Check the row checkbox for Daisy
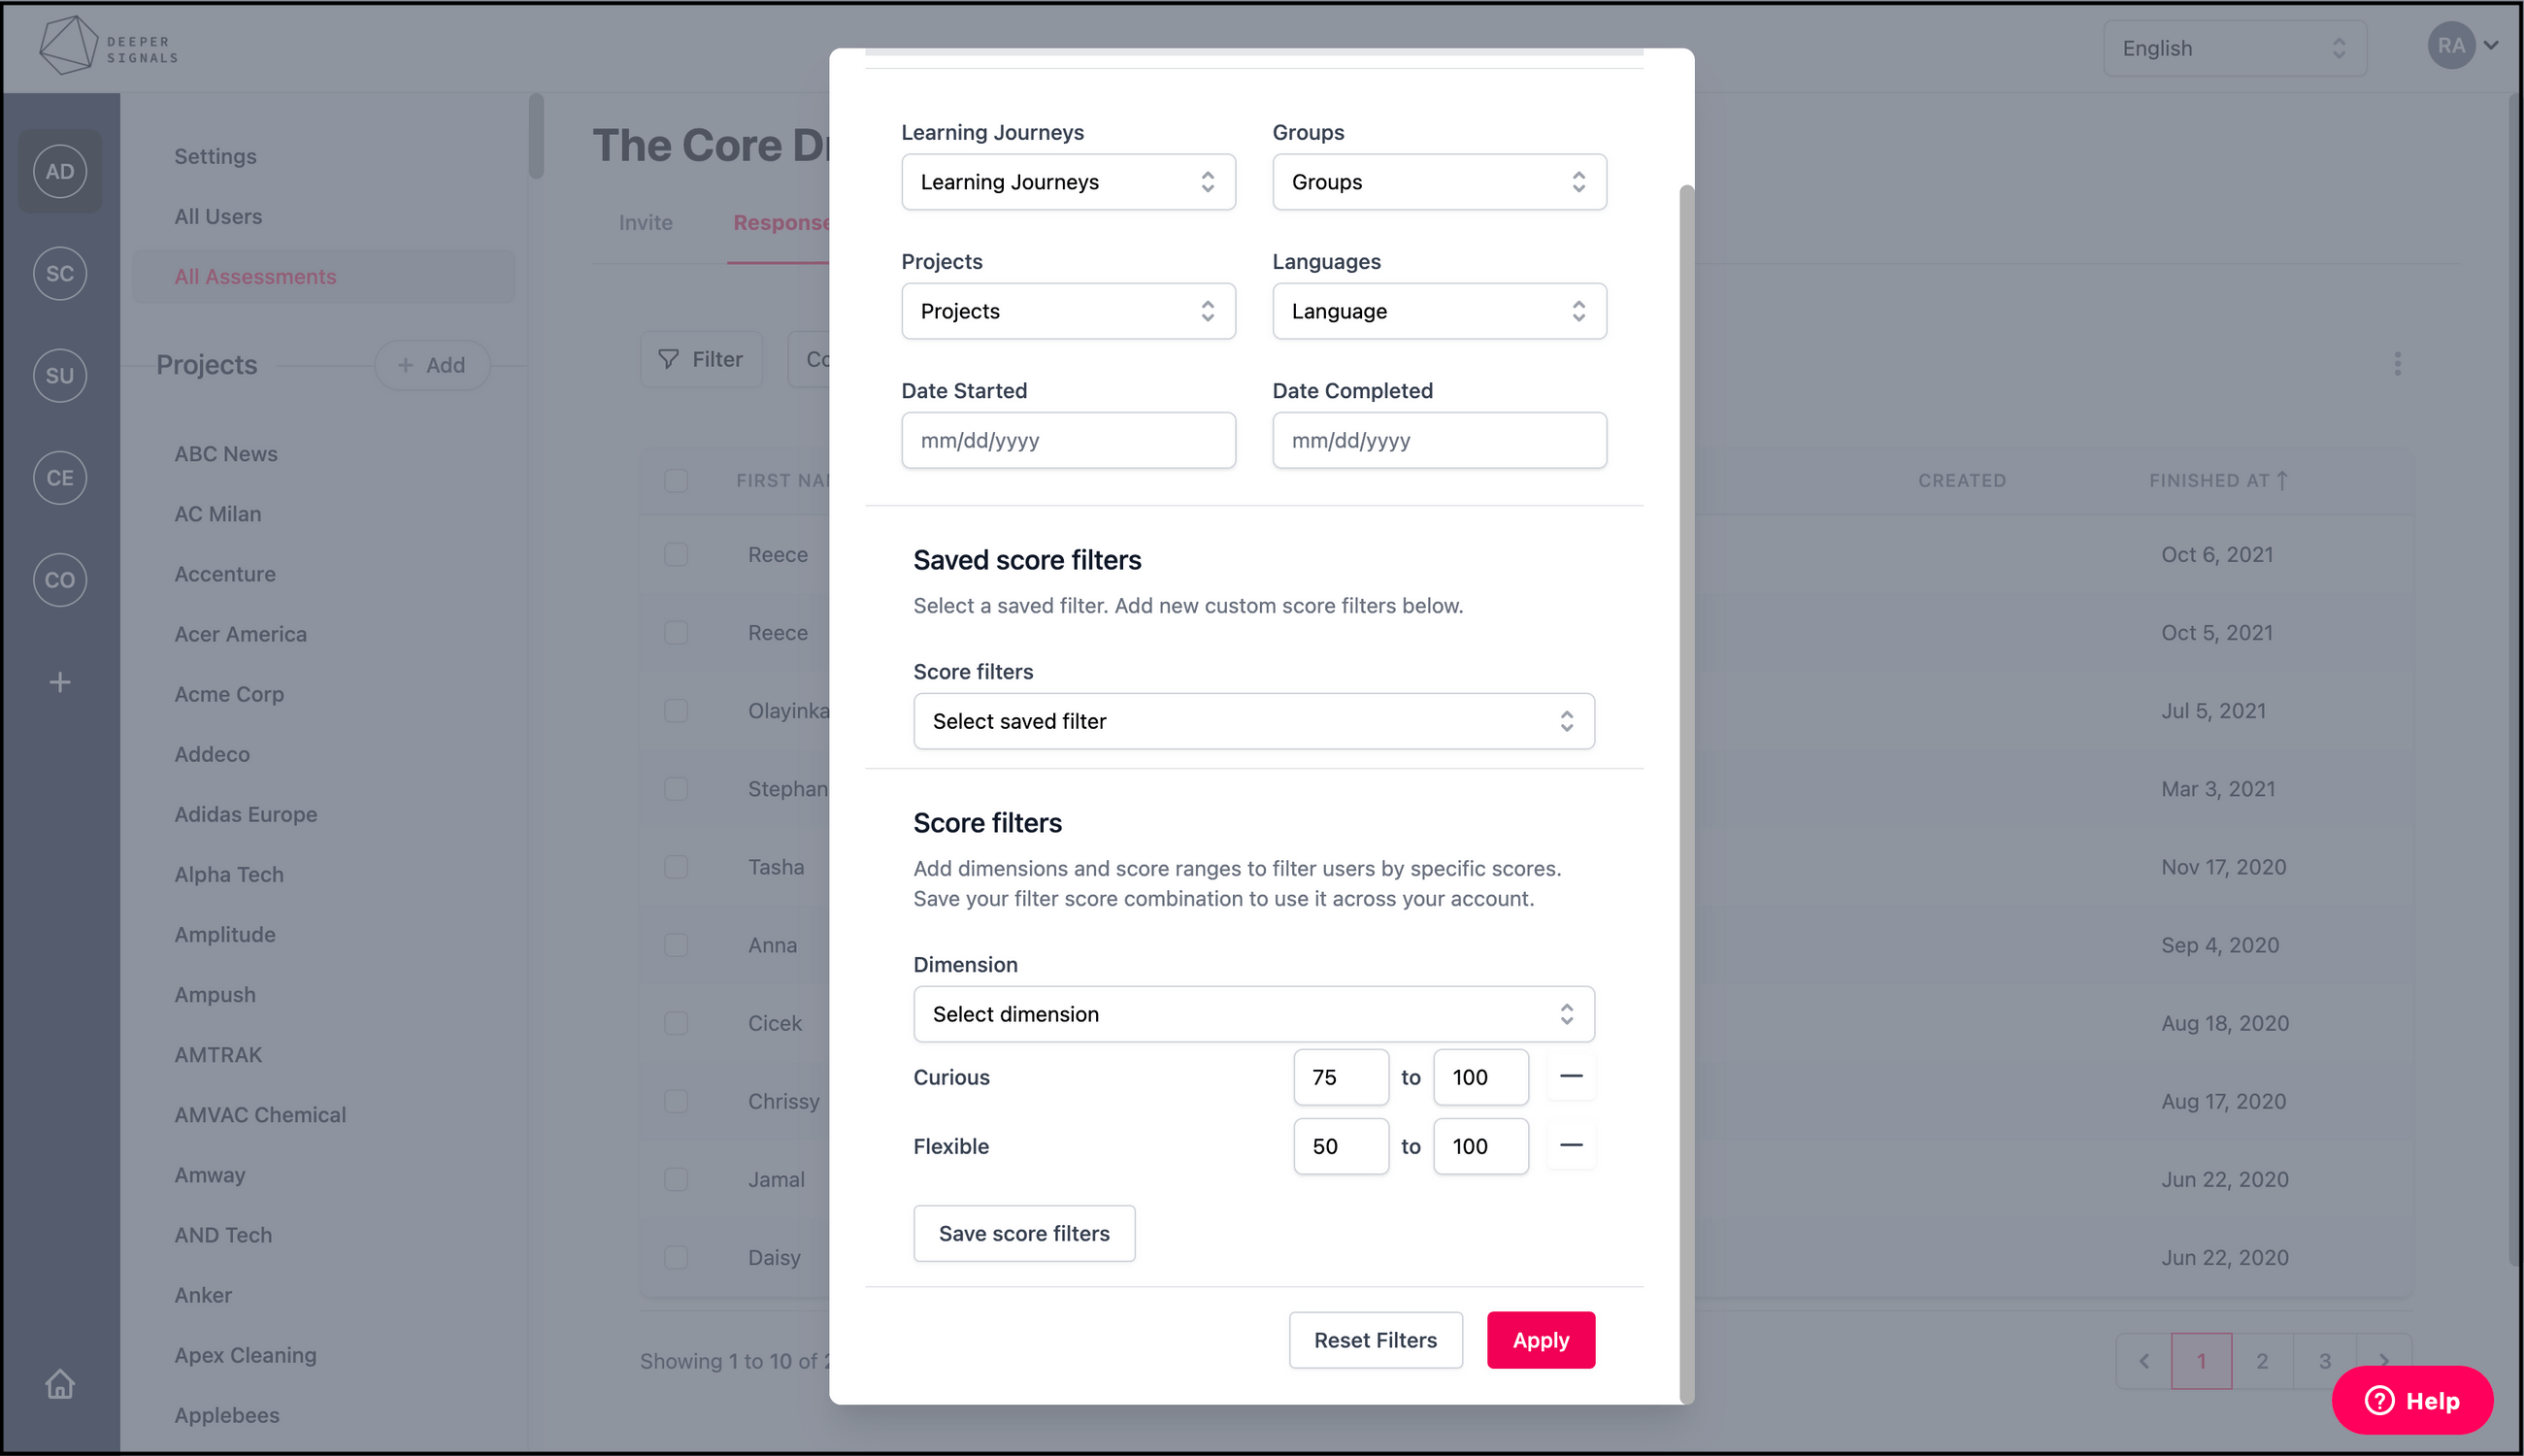This screenshot has width=2524, height=1456. [x=676, y=1257]
